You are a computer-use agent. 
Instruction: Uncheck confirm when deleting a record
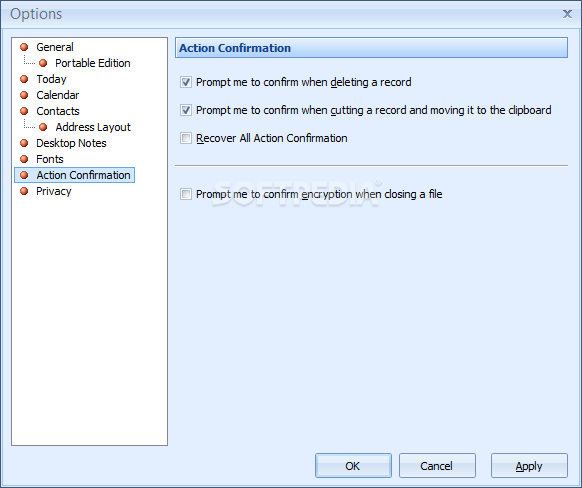tap(186, 82)
